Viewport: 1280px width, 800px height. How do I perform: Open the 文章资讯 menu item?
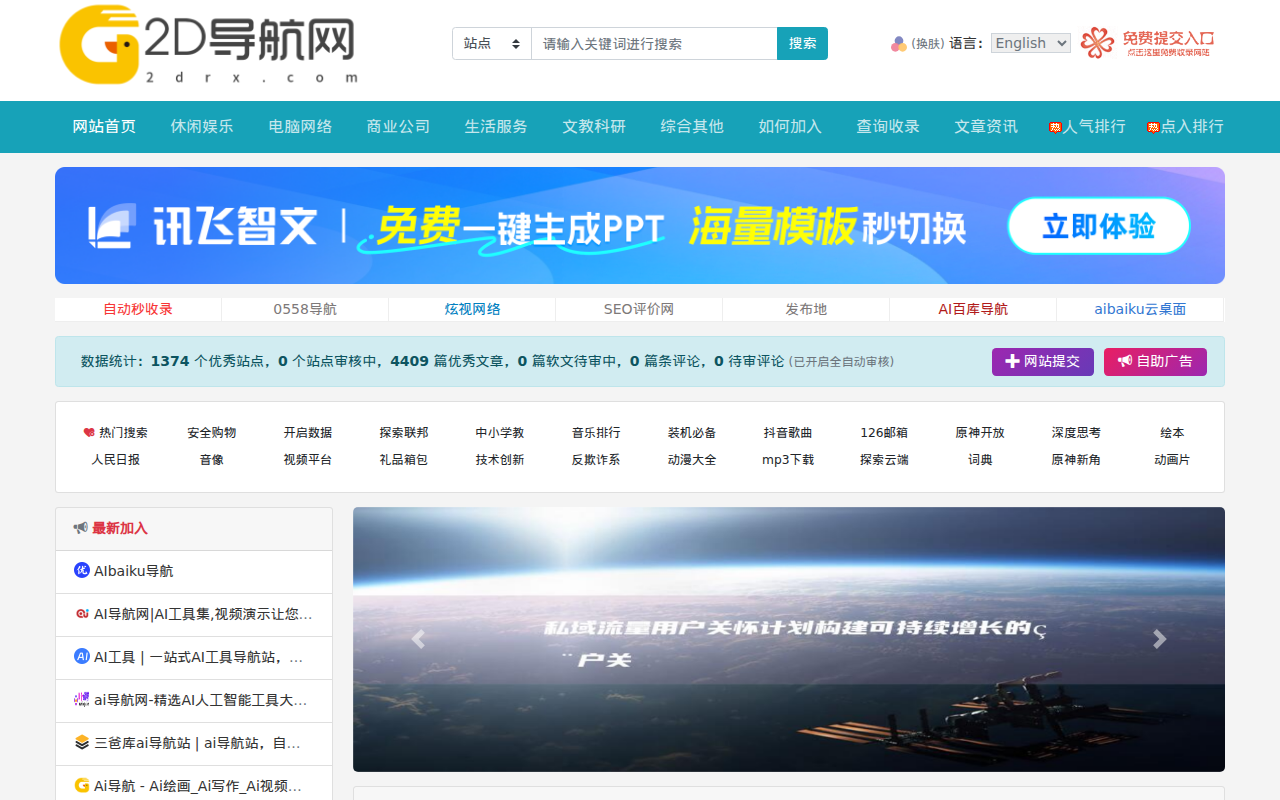point(985,127)
